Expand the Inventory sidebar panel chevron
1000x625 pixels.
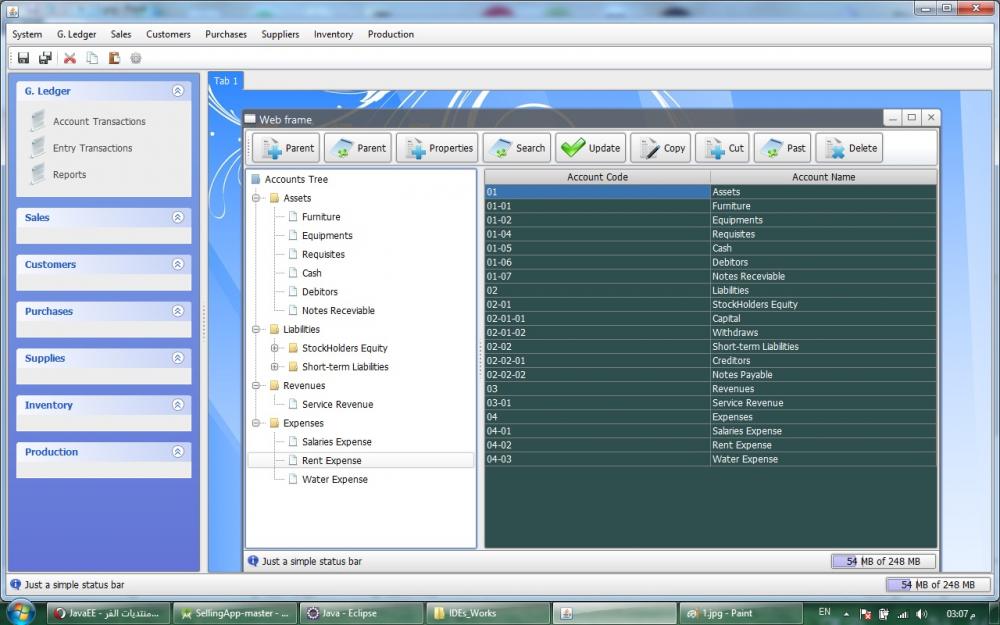tap(178, 405)
